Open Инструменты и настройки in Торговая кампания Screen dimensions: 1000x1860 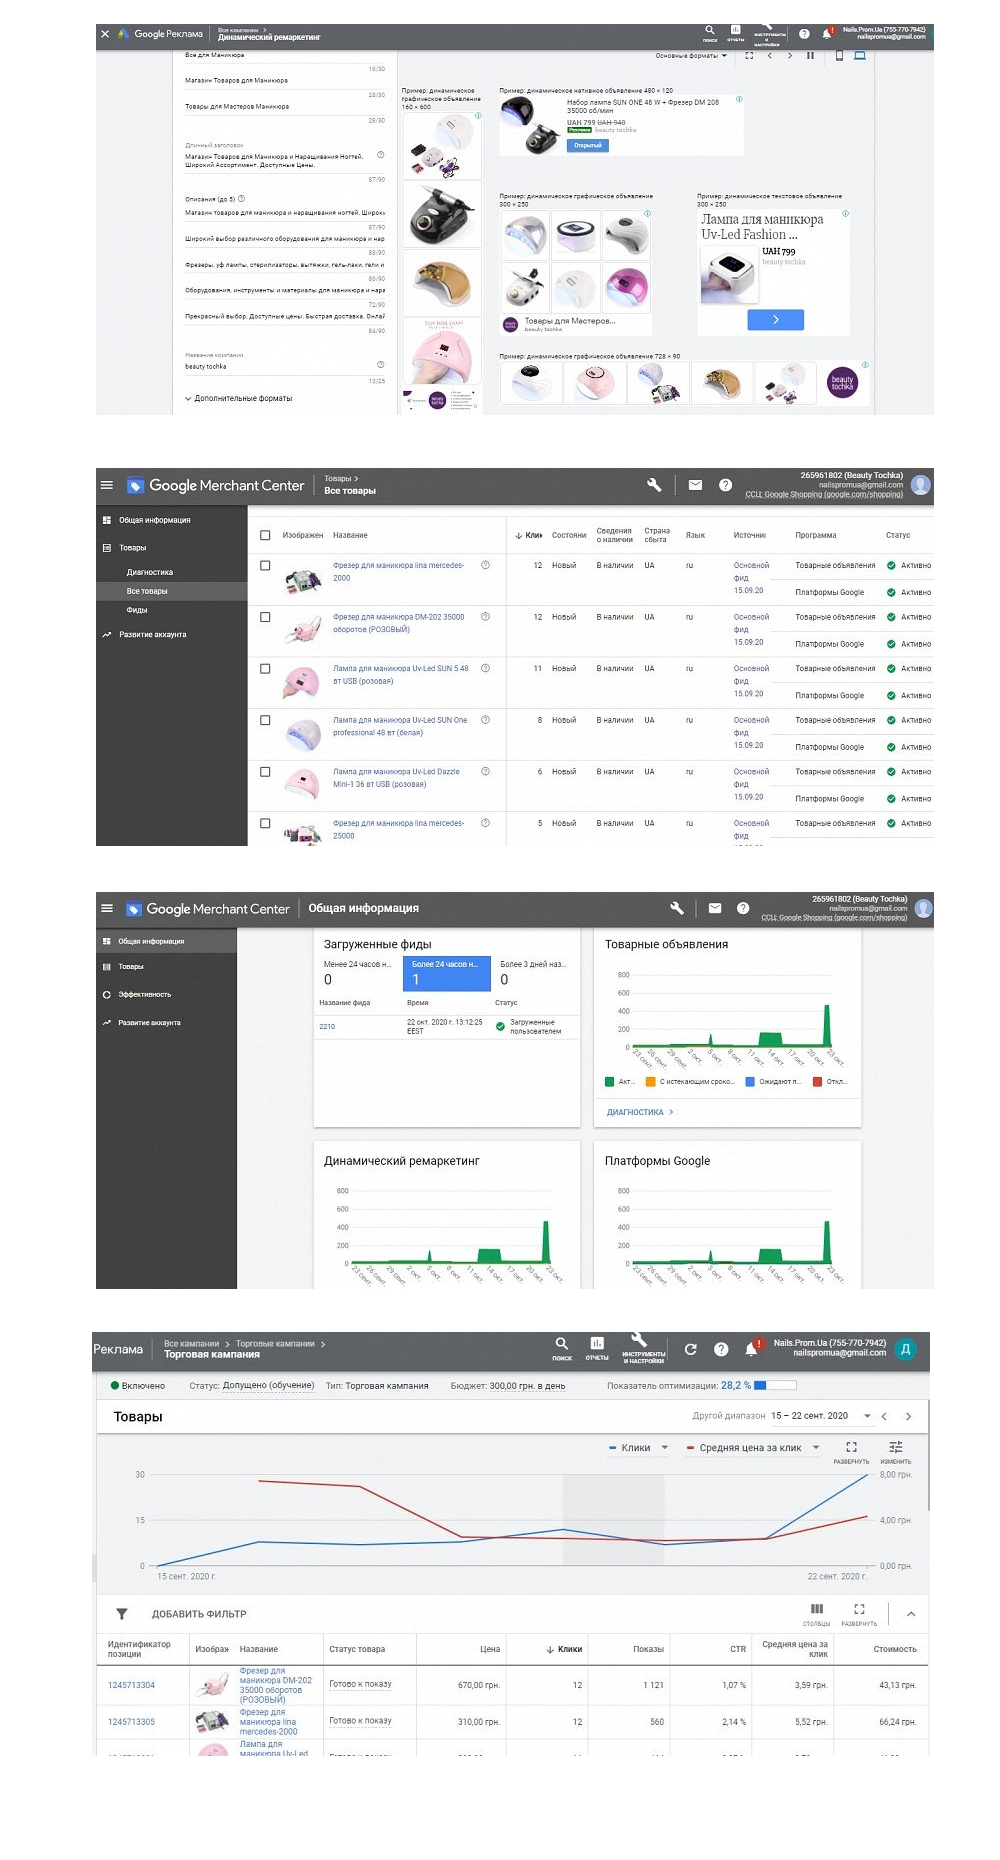pos(643,1348)
